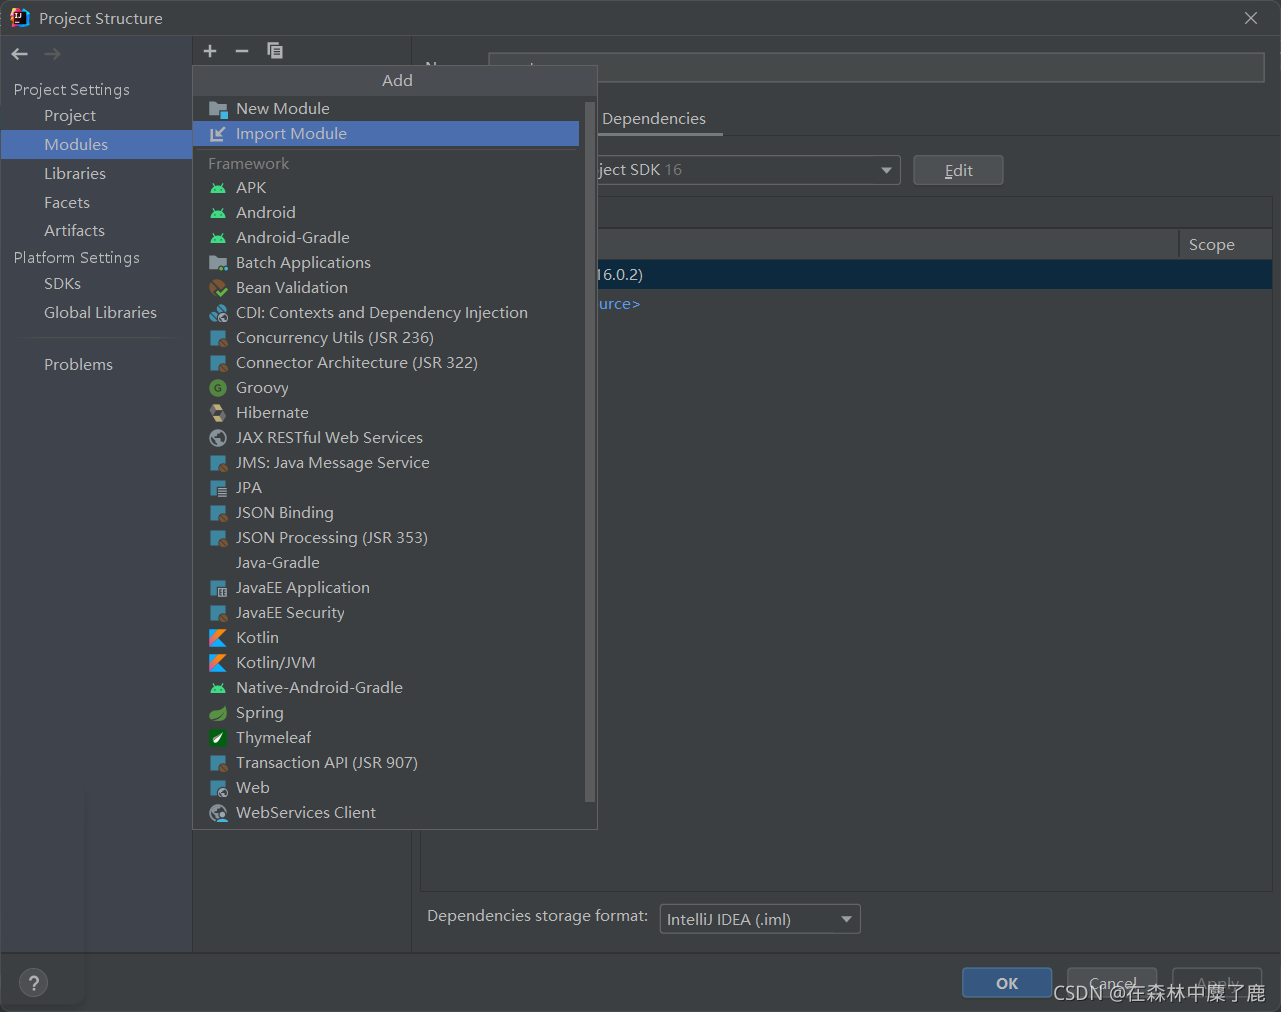Click the Web framework icon

218,788
